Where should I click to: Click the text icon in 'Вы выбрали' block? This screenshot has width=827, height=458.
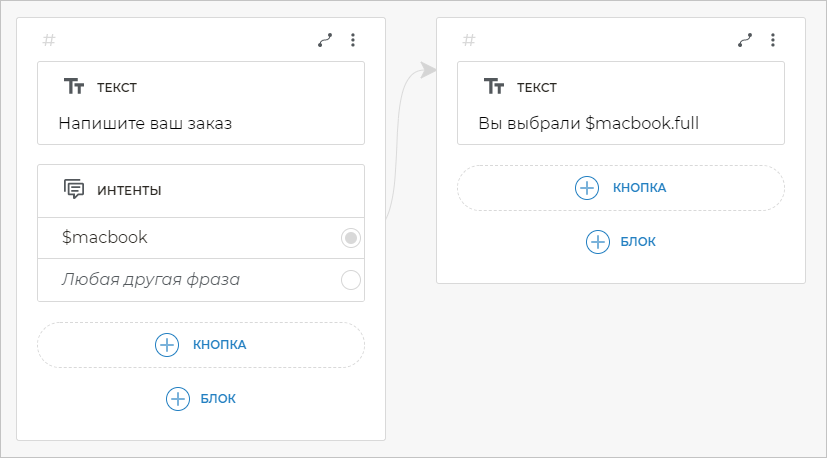click(494, 87)
